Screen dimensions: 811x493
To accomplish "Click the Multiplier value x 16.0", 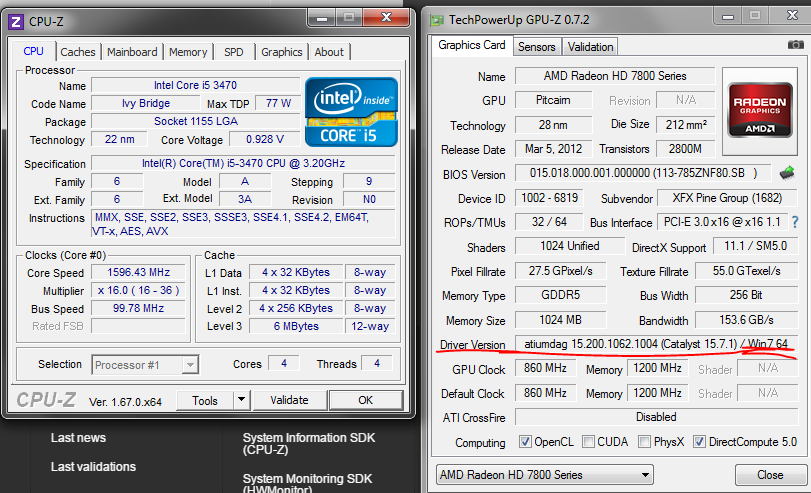I will tap(138, 290).
